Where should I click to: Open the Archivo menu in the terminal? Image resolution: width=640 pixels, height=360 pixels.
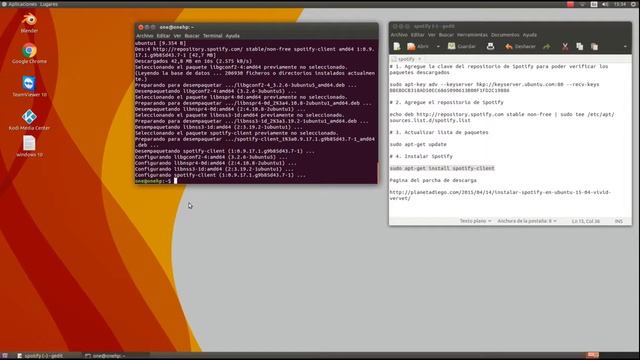(x=144, y=36)
